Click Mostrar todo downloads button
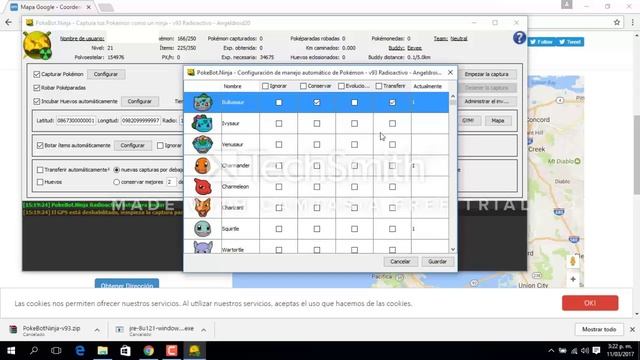Screen dimensions: 640x360 coord(599,329)
